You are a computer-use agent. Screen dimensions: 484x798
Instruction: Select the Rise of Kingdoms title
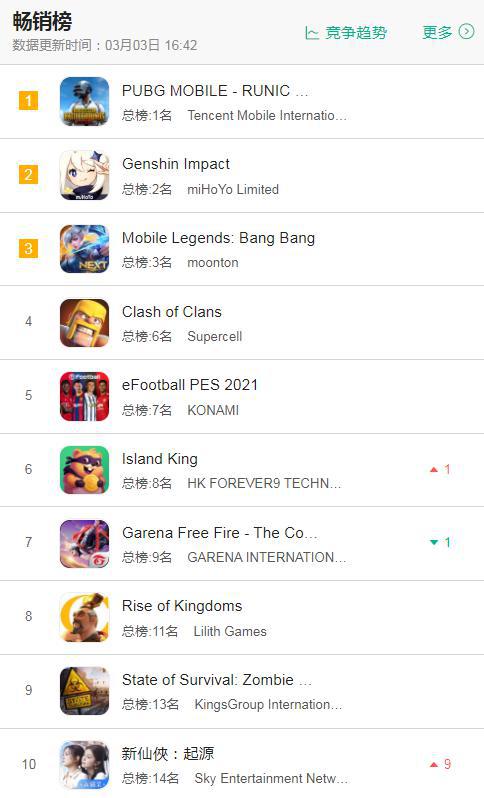coord(182,606)
